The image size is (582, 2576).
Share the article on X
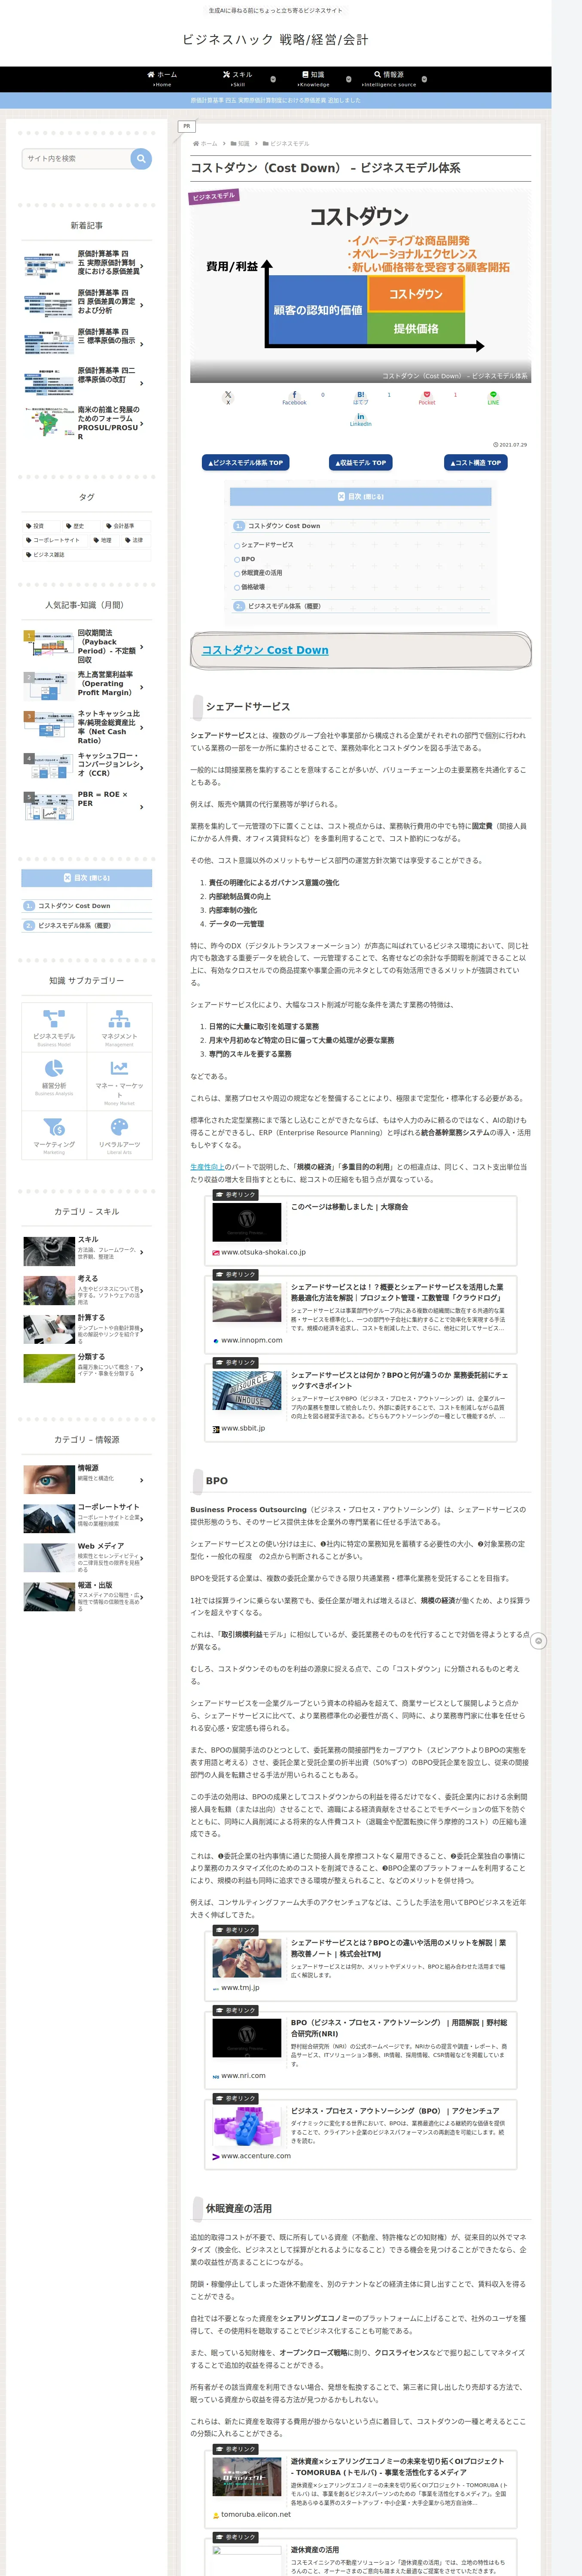pos(228,397)
